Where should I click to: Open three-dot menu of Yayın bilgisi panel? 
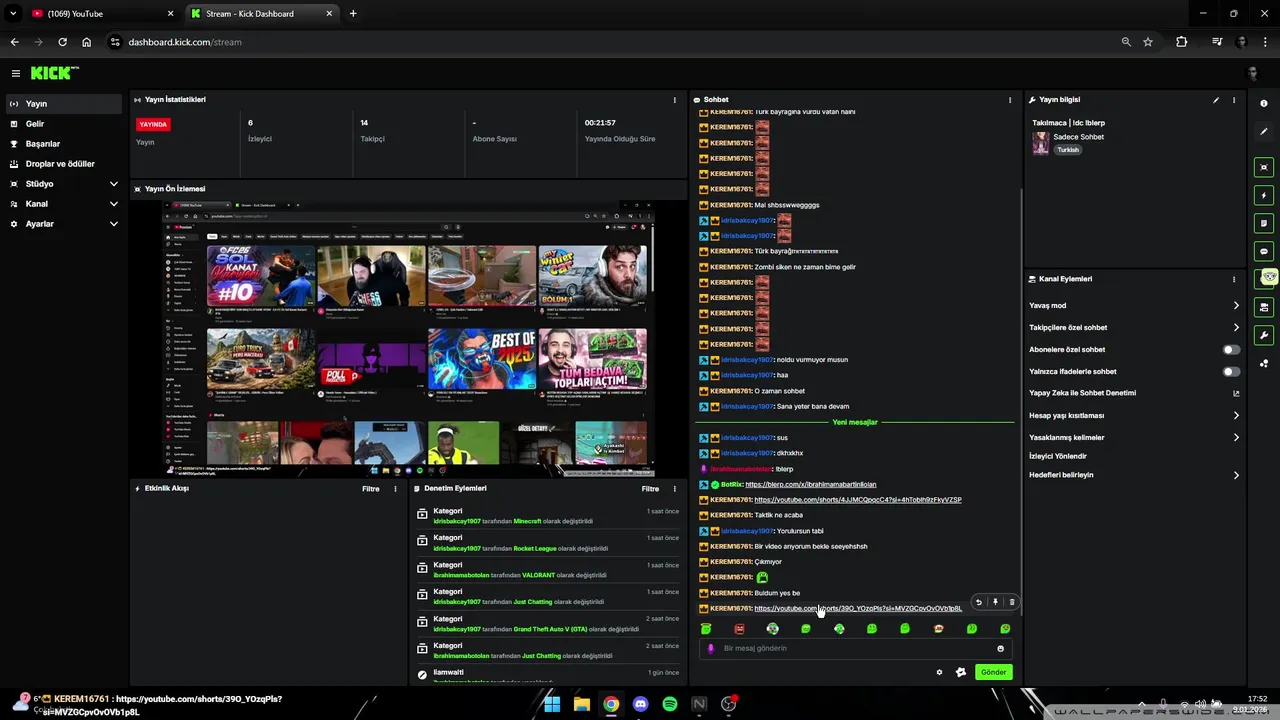[x=1234, y=100]
